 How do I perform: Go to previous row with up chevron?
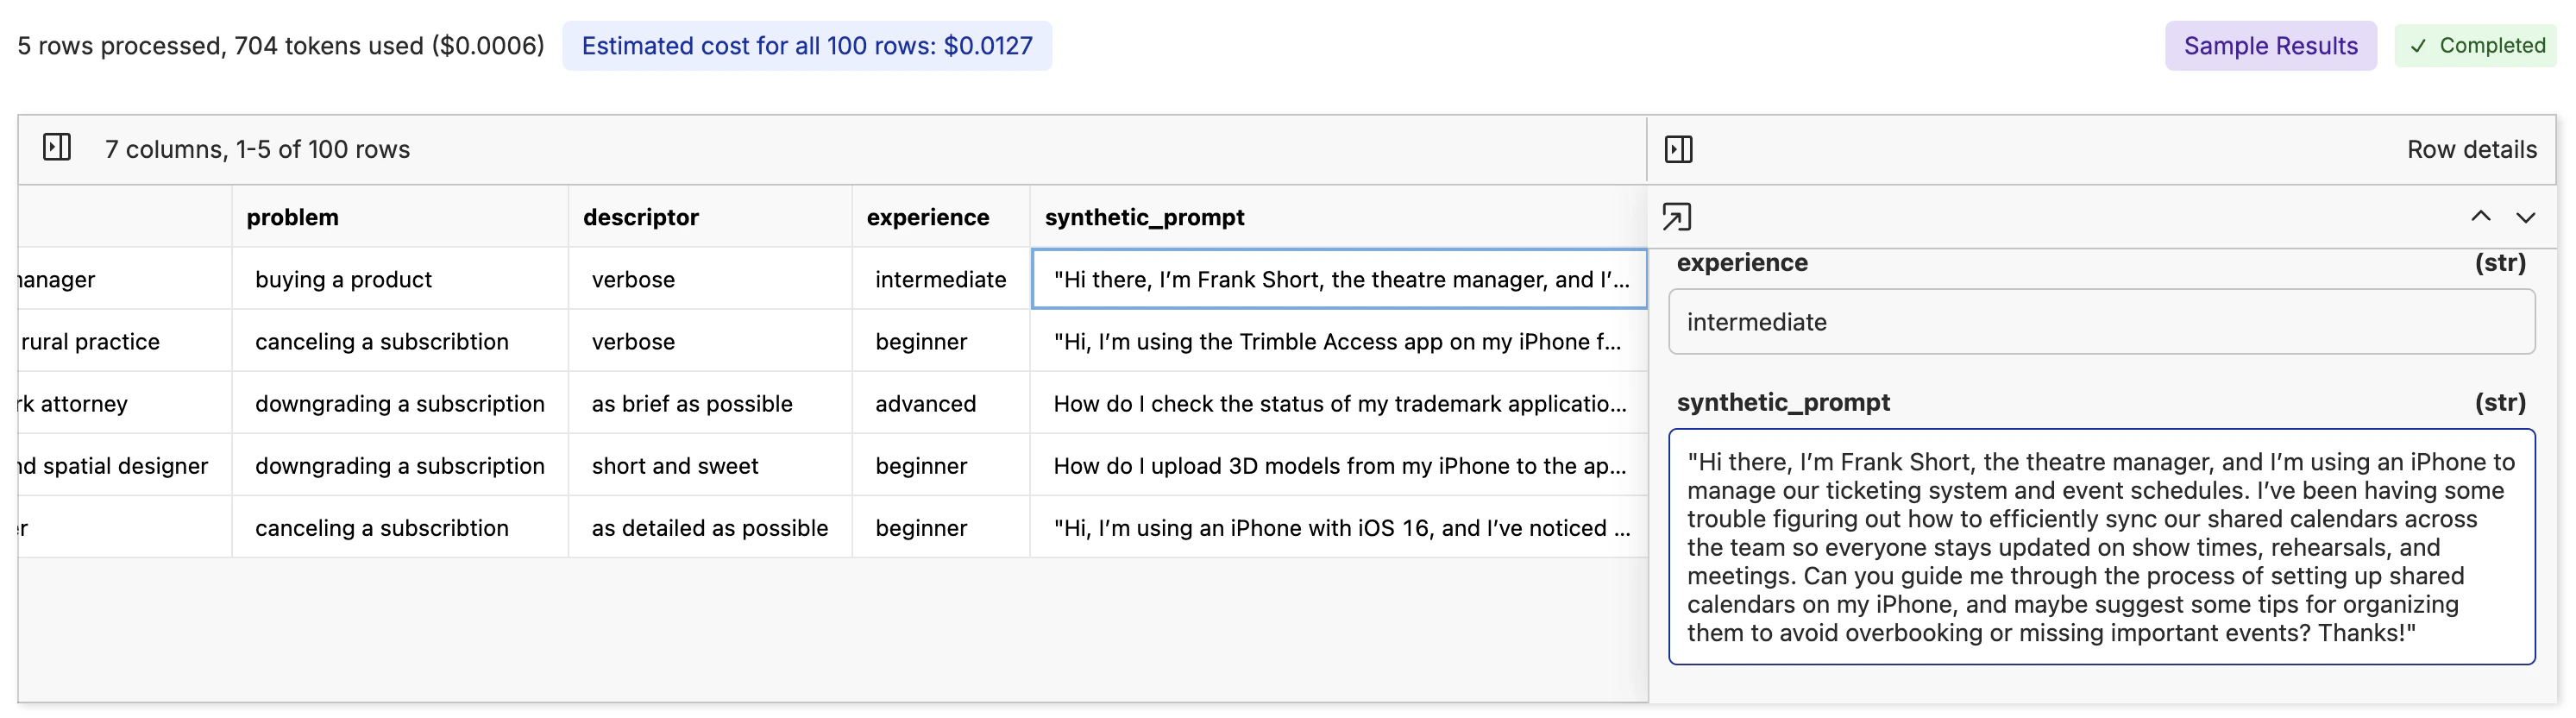(x=2480, y=217)
